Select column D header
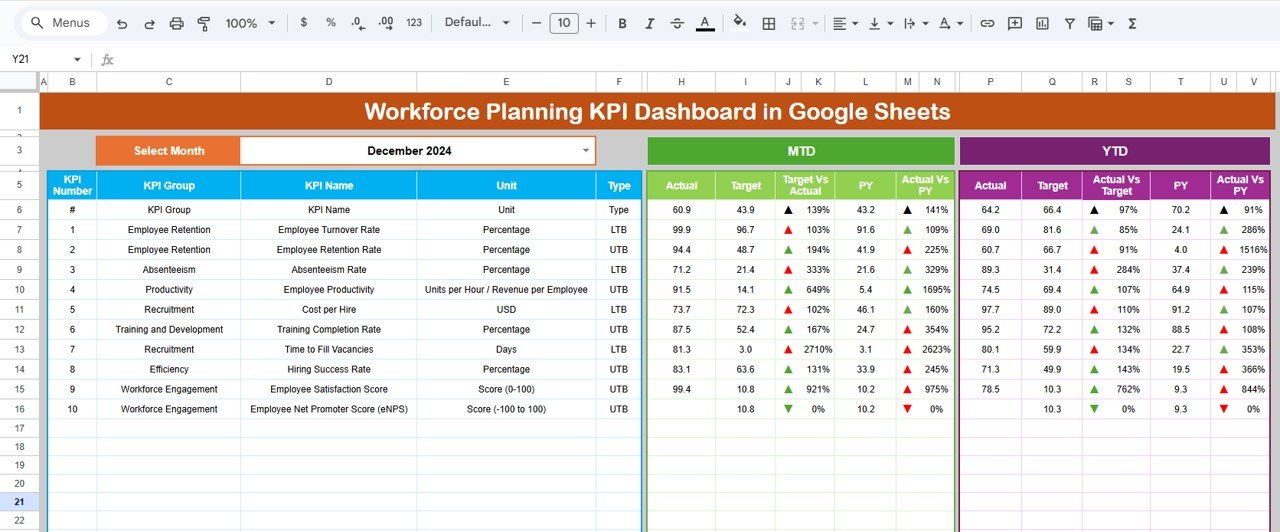This screenshot has width=1280, height=532. coord(328,82)
